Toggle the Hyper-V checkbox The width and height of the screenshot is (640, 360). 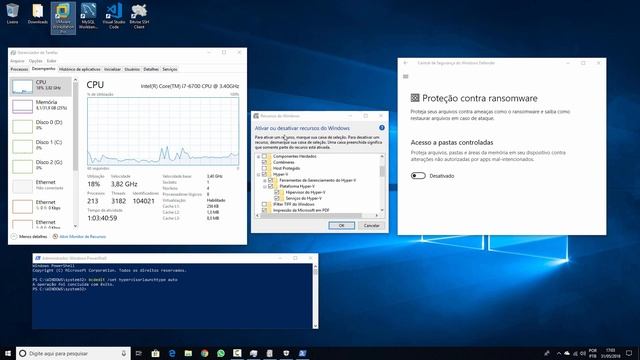[264, 174]
